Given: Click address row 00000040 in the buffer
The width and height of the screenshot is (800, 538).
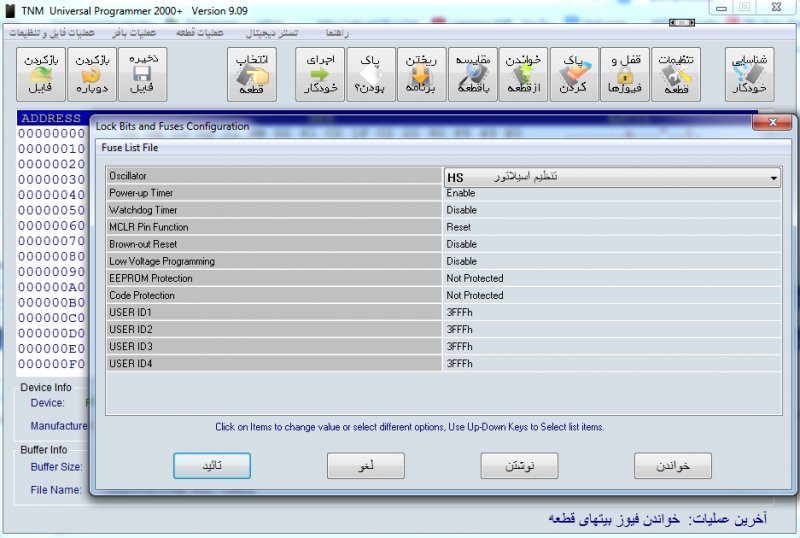Looking at the screenshot, I should point(52,195).
